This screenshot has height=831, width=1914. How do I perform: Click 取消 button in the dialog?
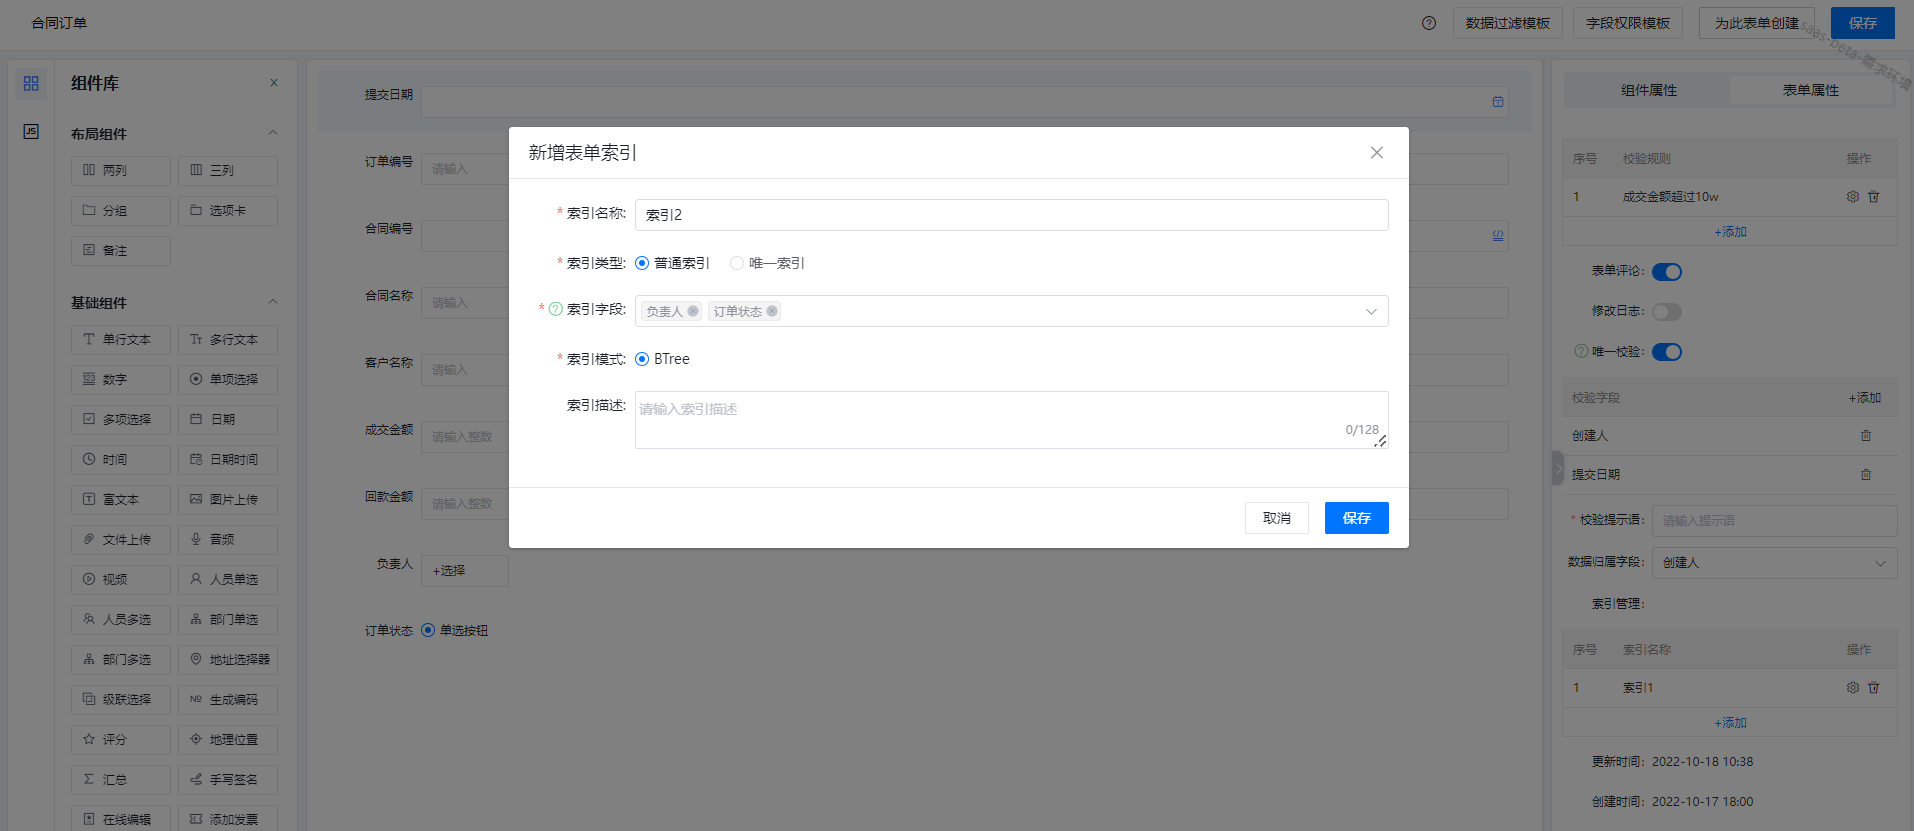pos(1276,518)
